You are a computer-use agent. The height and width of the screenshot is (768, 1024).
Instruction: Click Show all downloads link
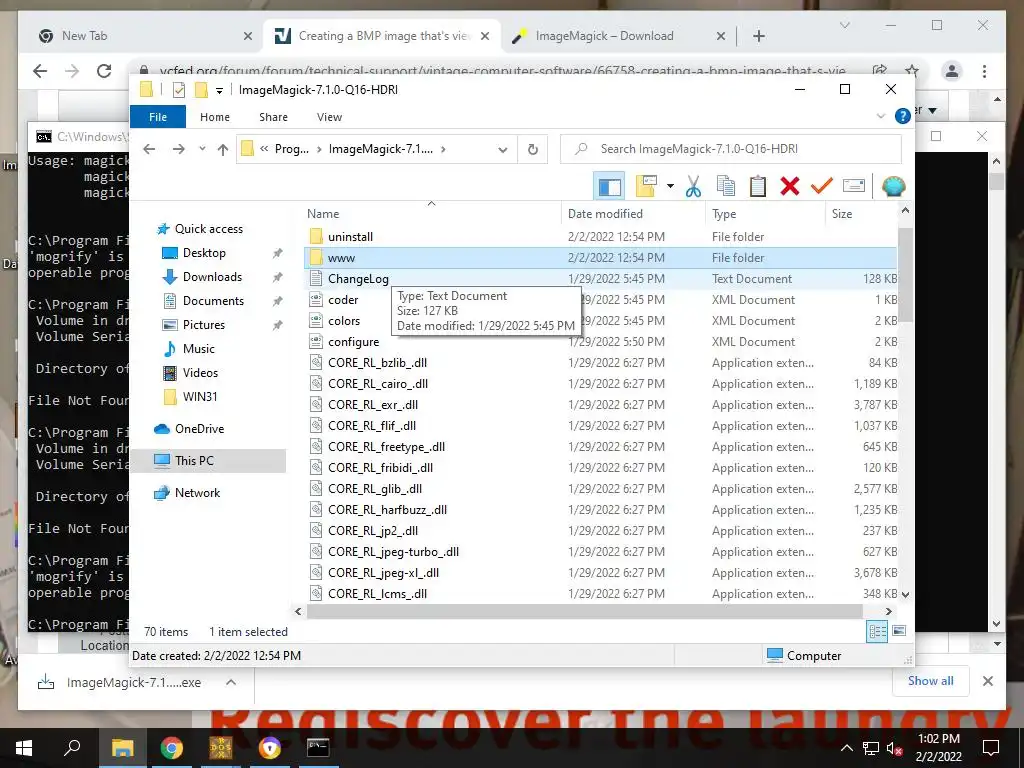931,681
